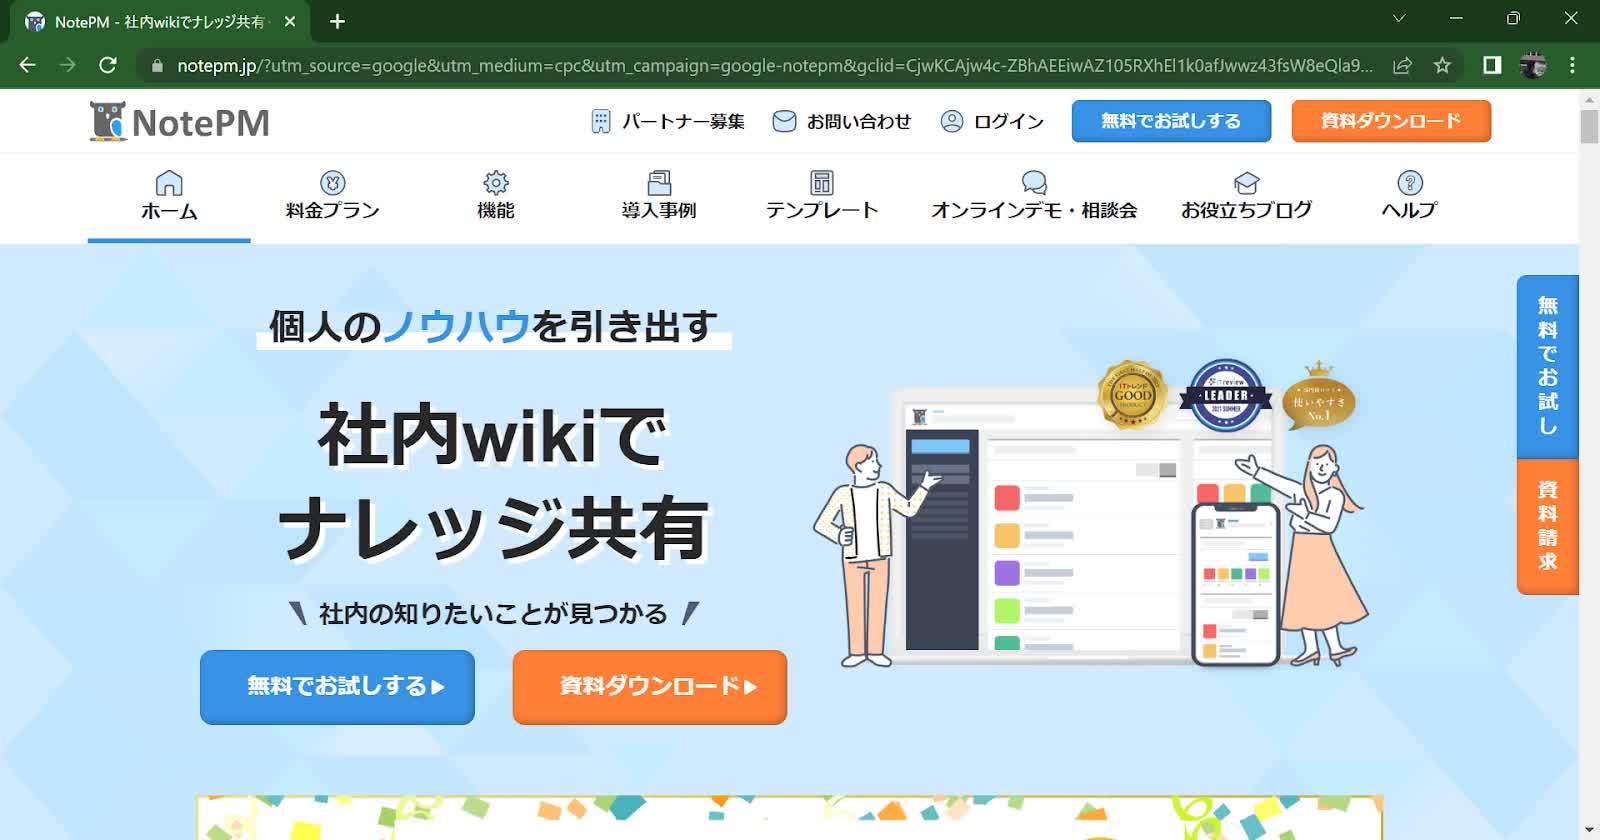Click hero 無料でお試しする button
Viewport: 1600px width, 840px height.
click(x=337, y=687)
